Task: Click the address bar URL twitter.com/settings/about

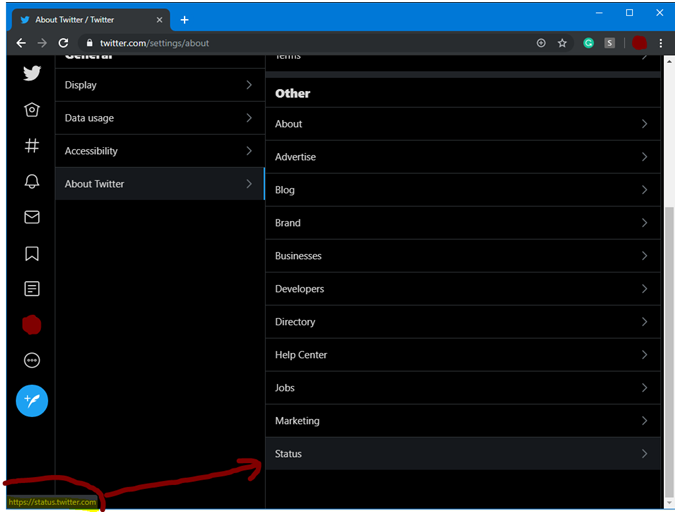Action: point(154,43)
